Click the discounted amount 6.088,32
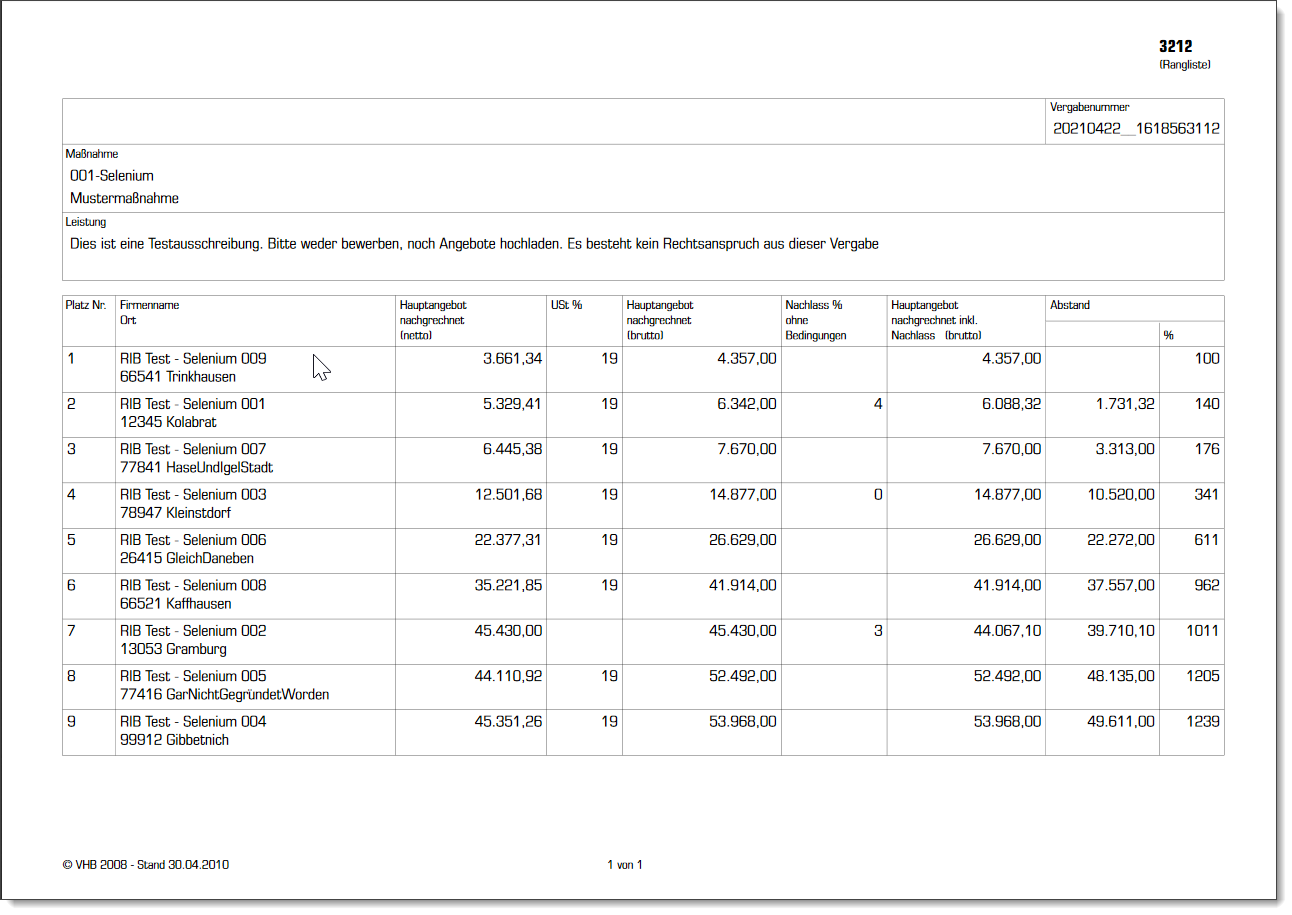The width and height of the screenshot is (1292, 915). (1011, 404)
